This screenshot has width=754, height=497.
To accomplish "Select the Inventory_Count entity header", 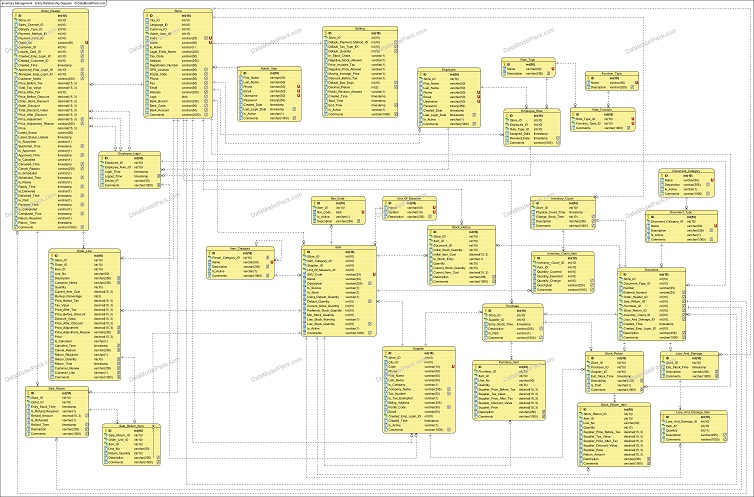I will pyautogui.click(x=563, y=198).
